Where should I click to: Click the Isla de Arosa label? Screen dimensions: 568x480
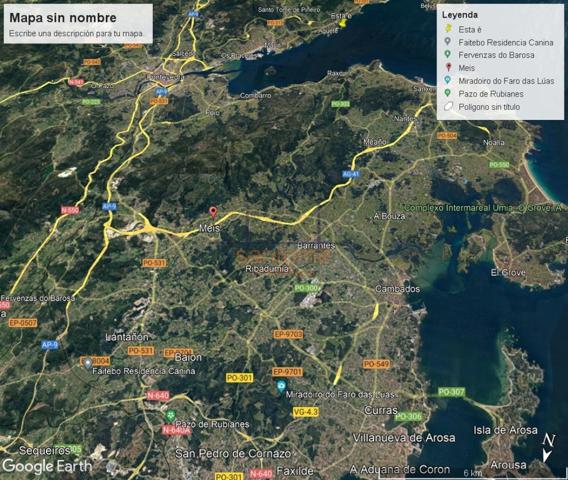[505, 430]
